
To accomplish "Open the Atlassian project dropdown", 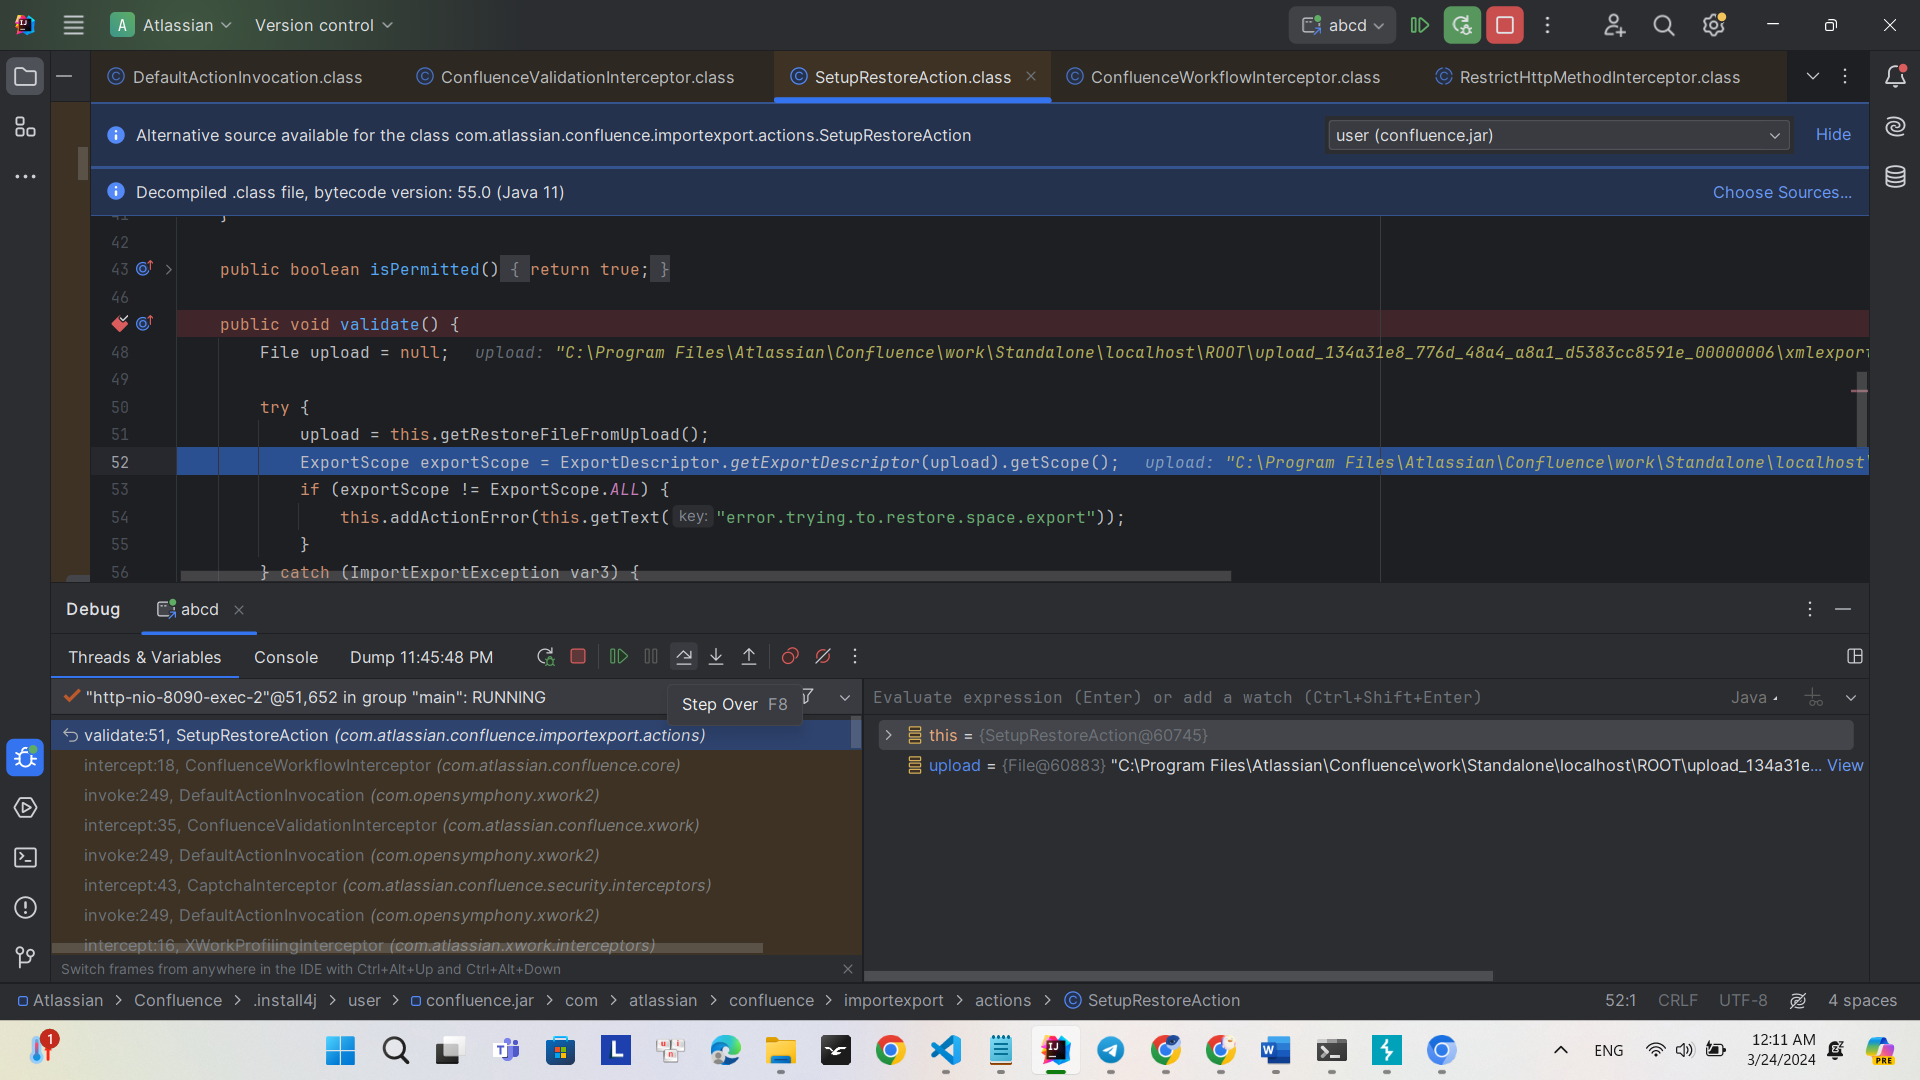I will 171,26.
